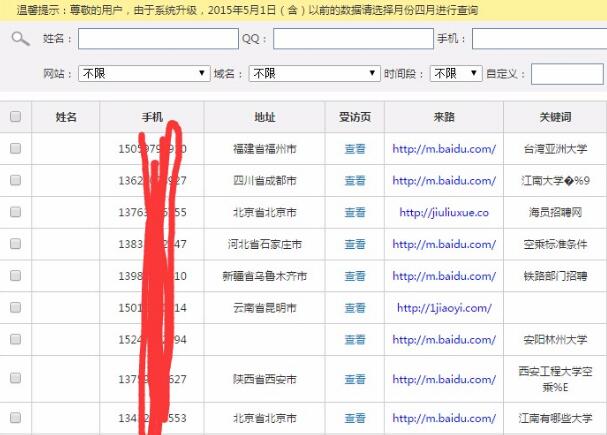Open 查看 link for 福建省福州市 row
Screen dimensions: 607x435
[x=355, y=149]
